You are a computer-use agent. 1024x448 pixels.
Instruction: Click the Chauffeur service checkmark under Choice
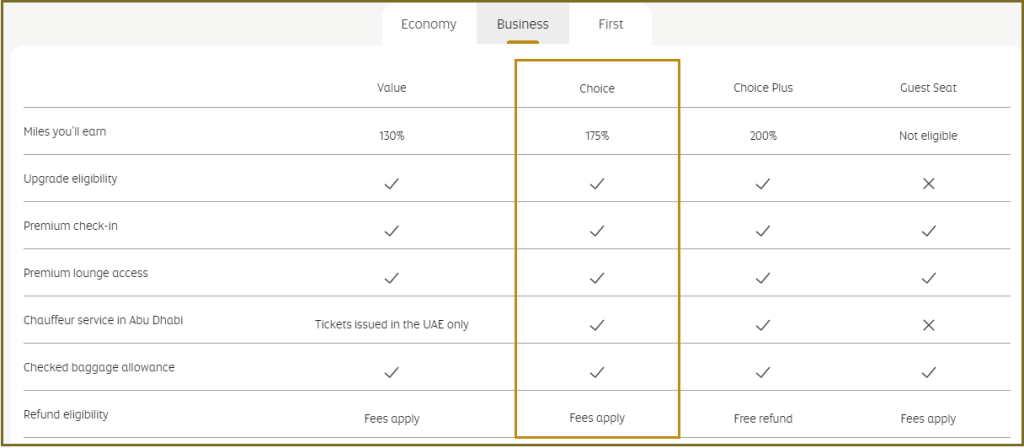pyautogui.click(x=597, y=325)
